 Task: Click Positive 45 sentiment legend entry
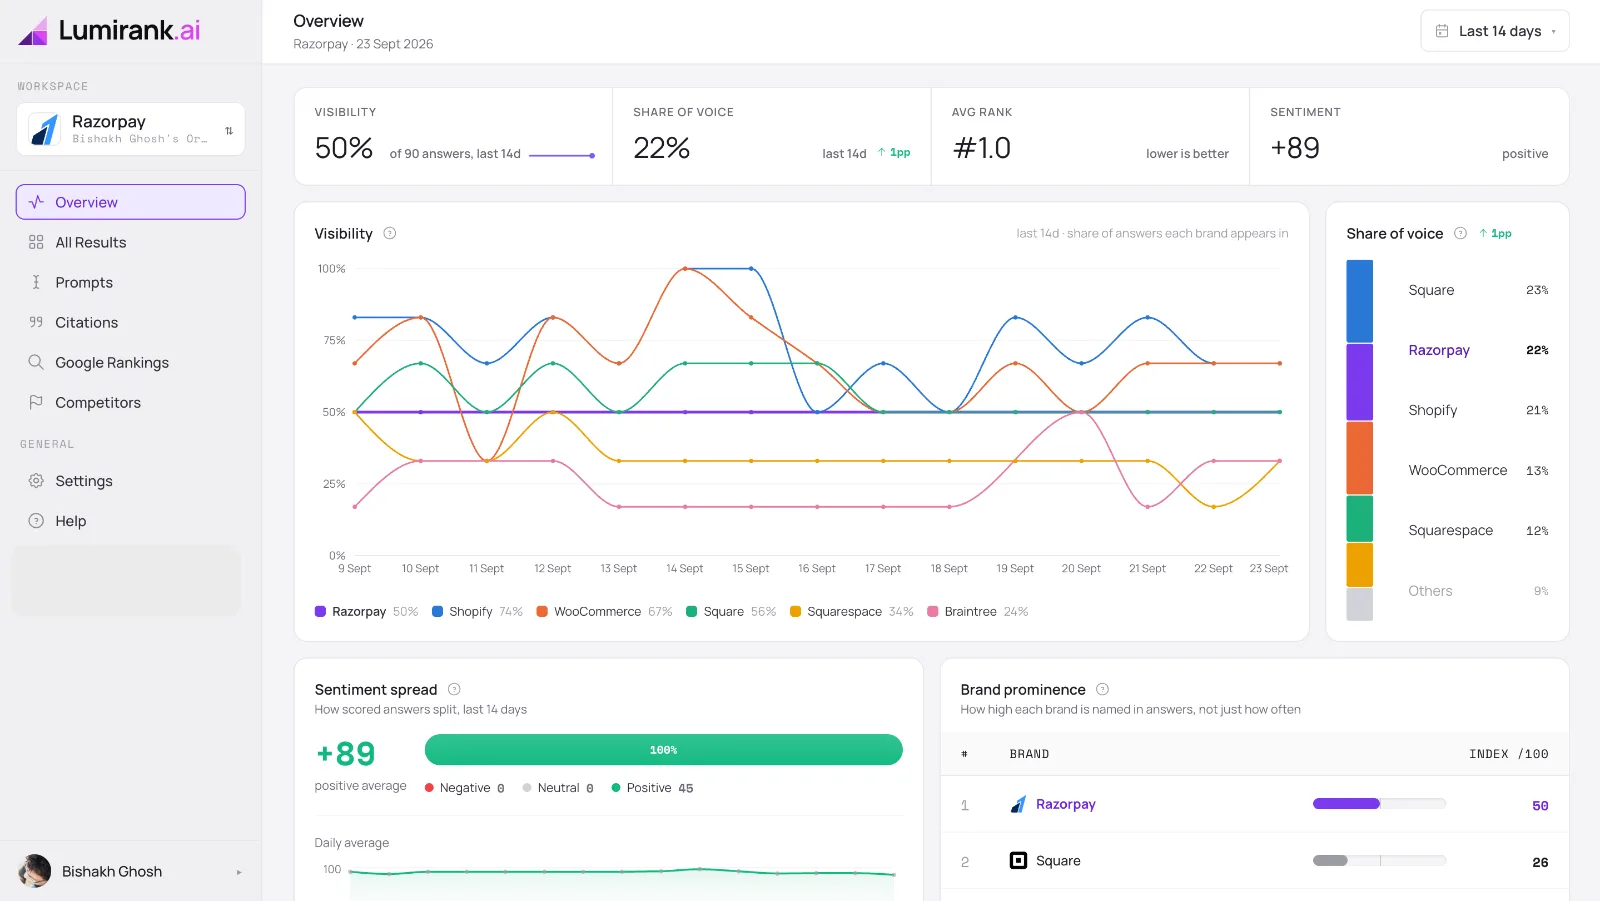(652, 788)
